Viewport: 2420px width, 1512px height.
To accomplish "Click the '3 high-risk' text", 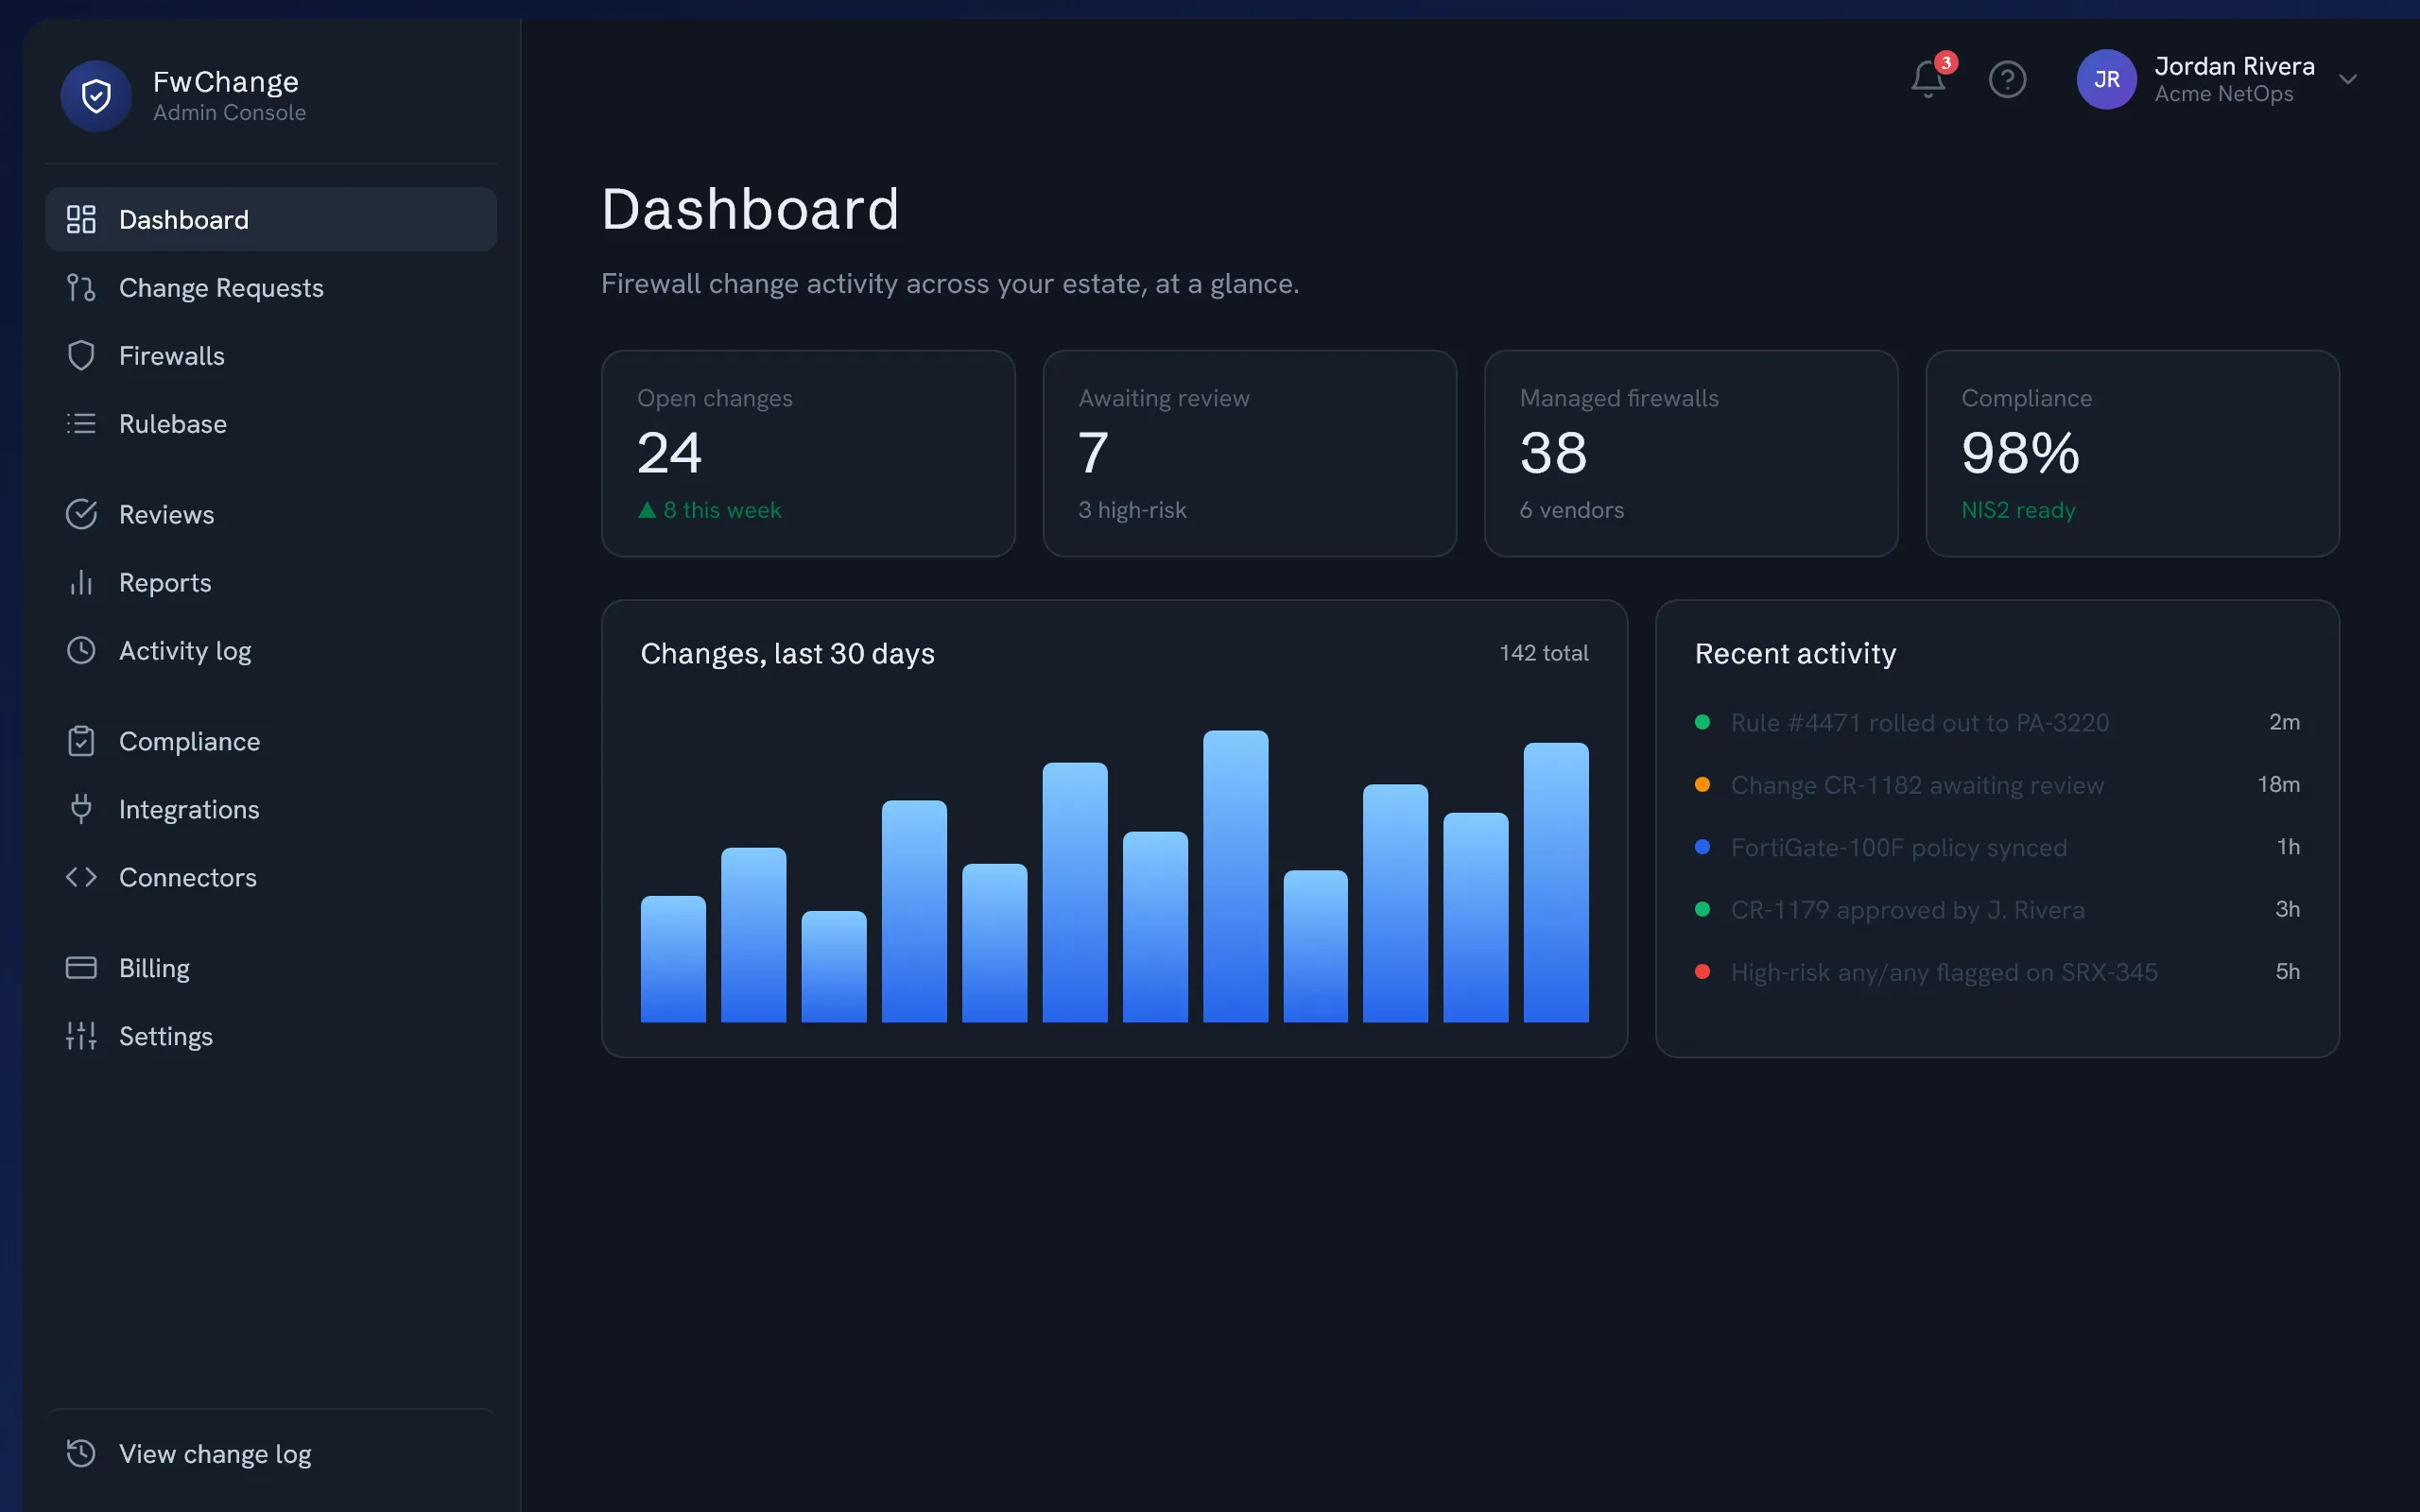I will click(1132, 510).
